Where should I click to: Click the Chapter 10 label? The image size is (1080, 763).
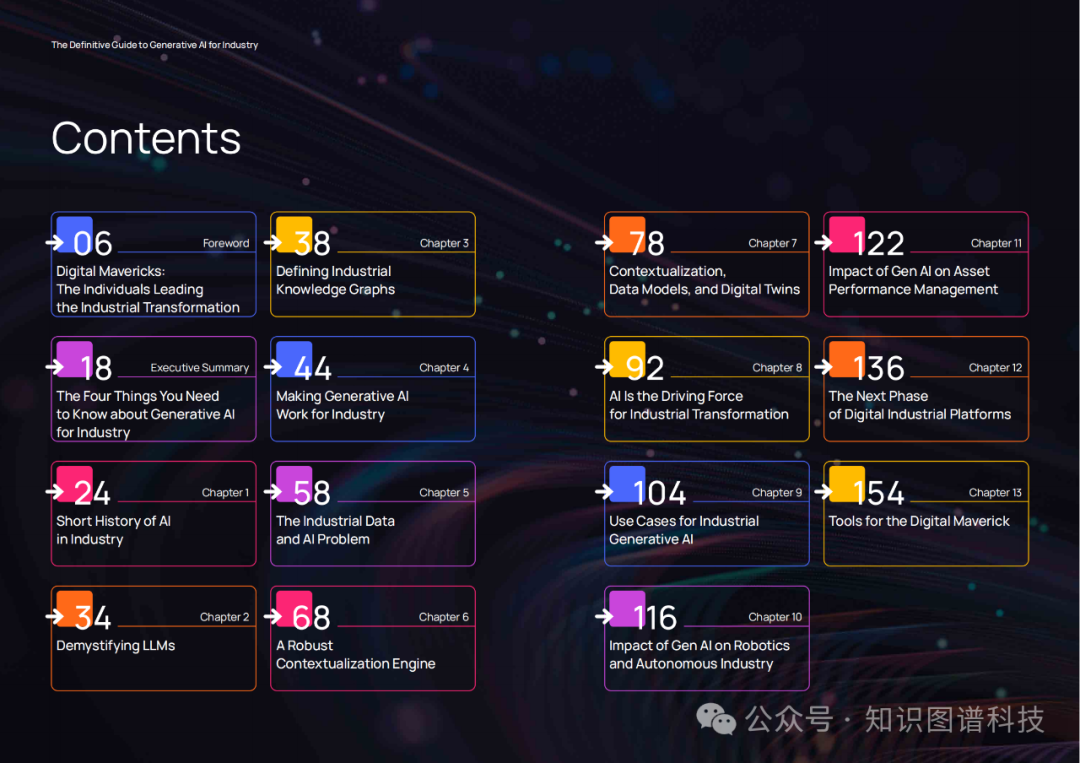(776, 617)
